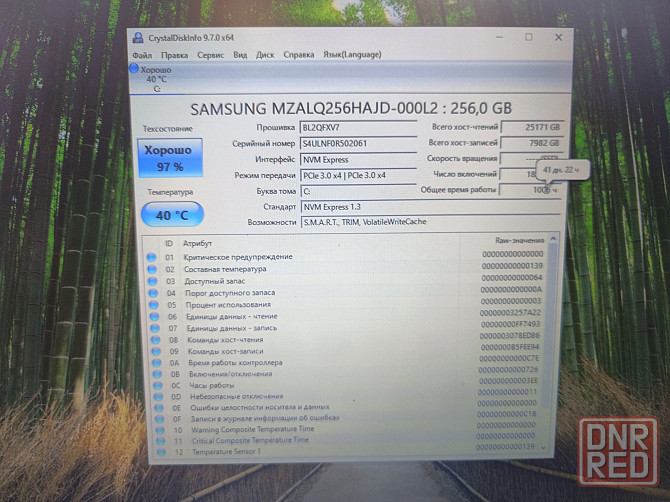Click status icon for Единицы данных - чтение row
Viewport: 670px width, 502px height.
click(154, 317)
